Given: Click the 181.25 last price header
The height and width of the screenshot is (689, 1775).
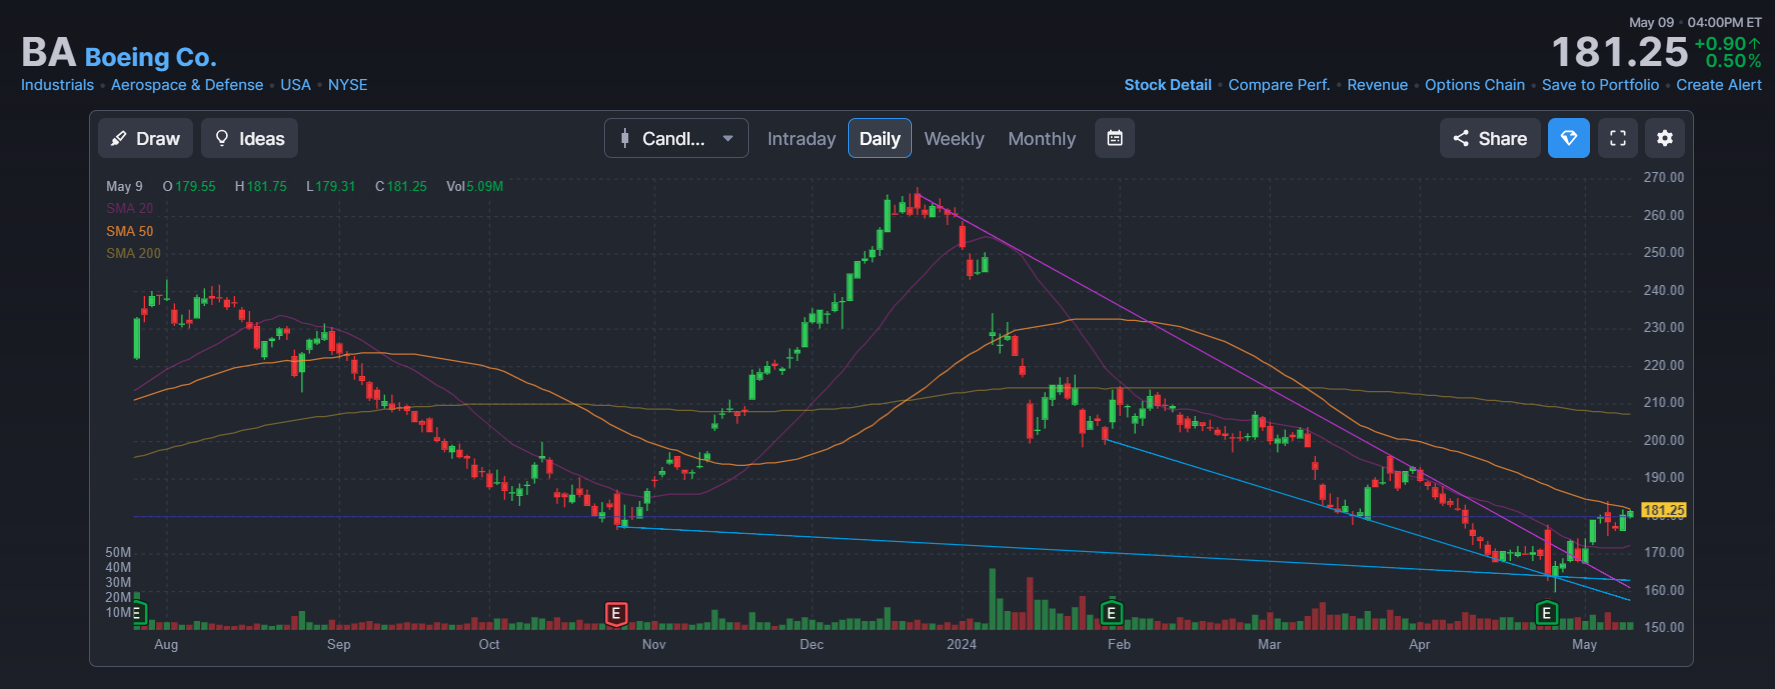Looking at the screenshot, I should [x=1620, y=52].
